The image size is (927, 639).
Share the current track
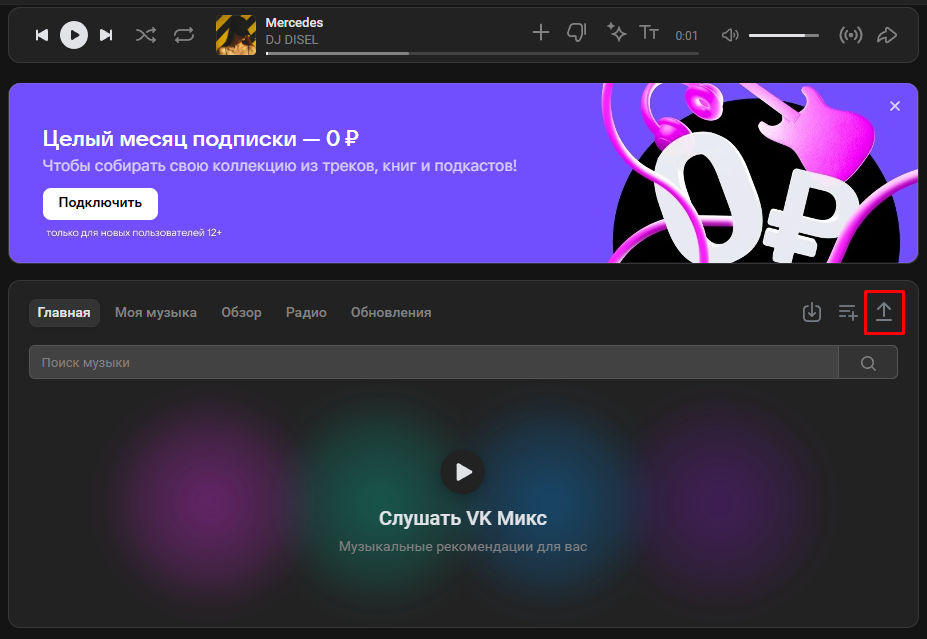887,35
